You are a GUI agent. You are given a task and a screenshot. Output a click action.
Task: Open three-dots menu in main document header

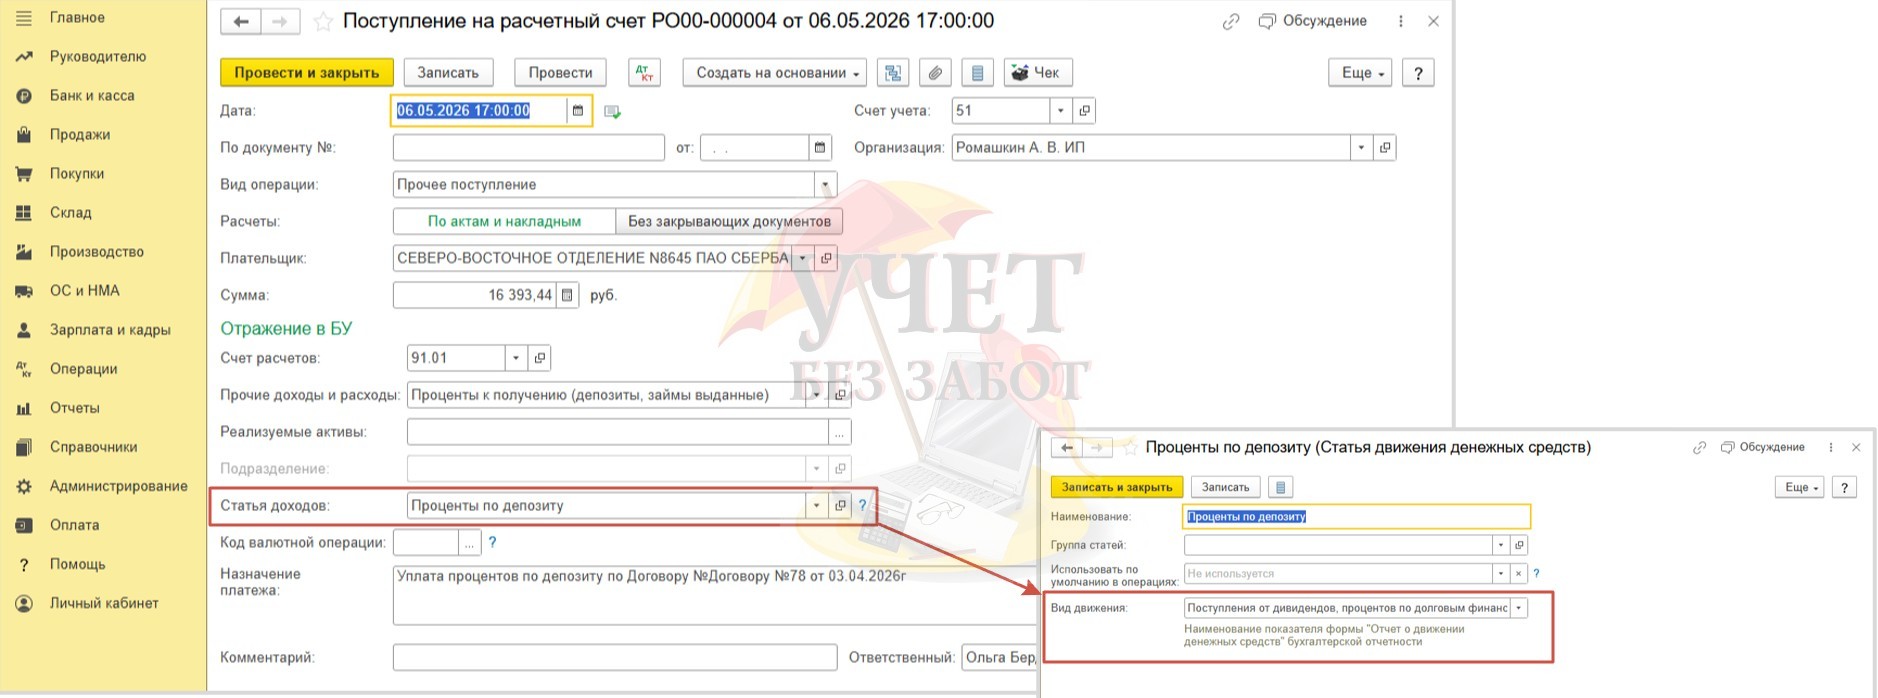[1400, 21]
